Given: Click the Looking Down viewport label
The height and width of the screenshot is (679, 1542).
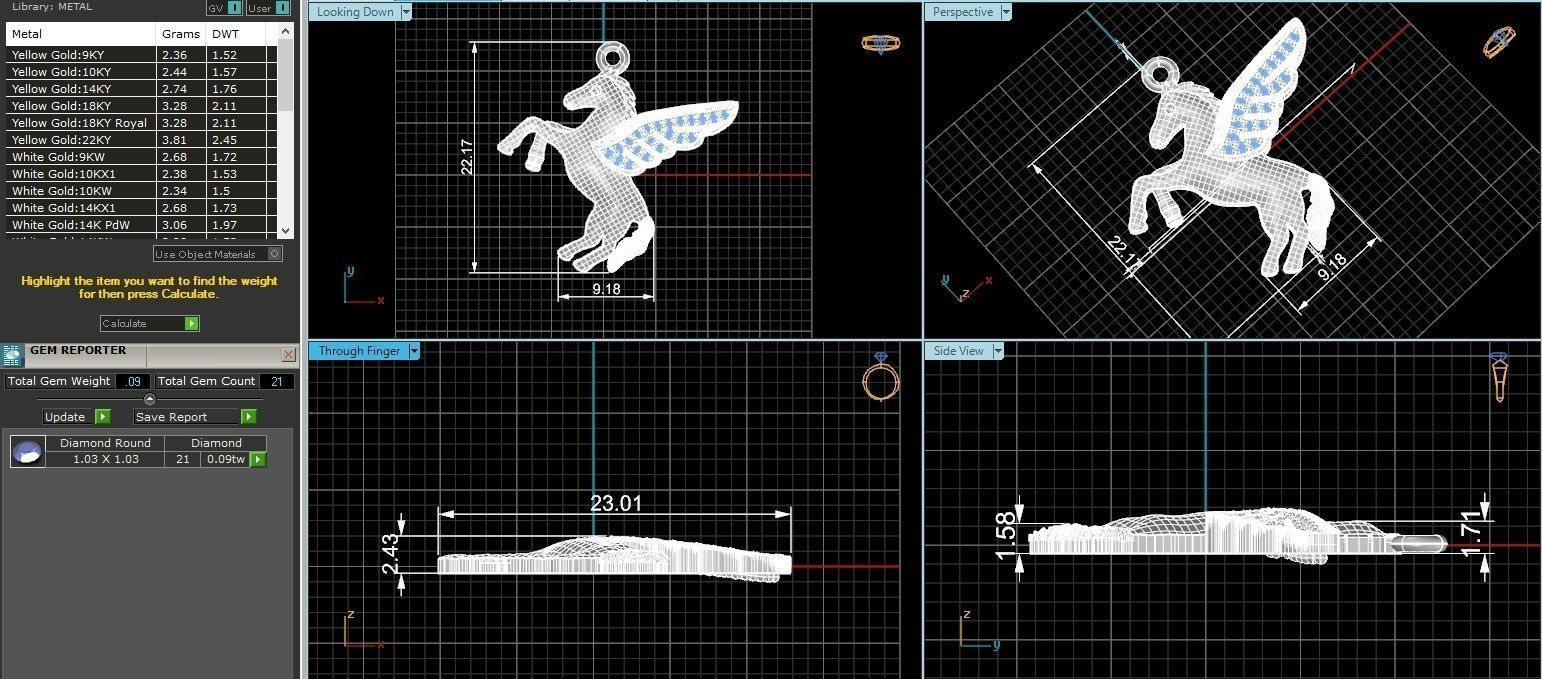Looking at the screenshot, I should point(354,12).
